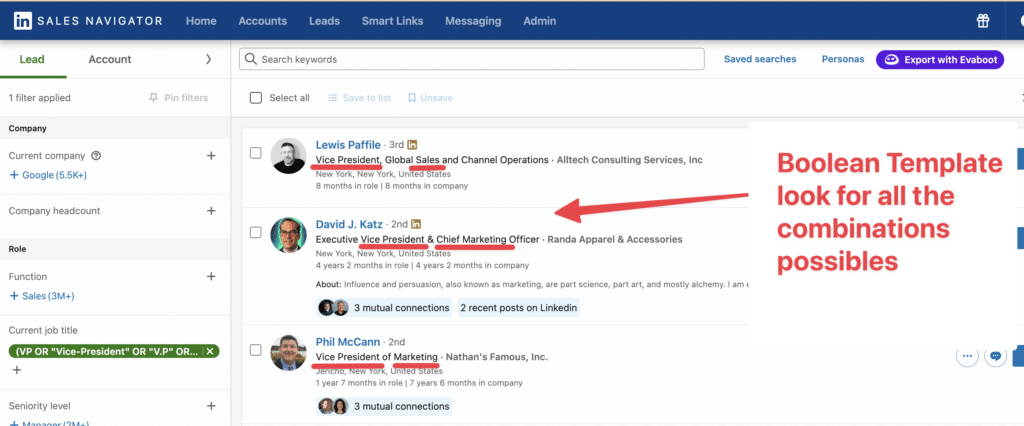The height and width of the screenshot is (426, 1024).
Task: Click Save to list
Action: pos(359,98)
